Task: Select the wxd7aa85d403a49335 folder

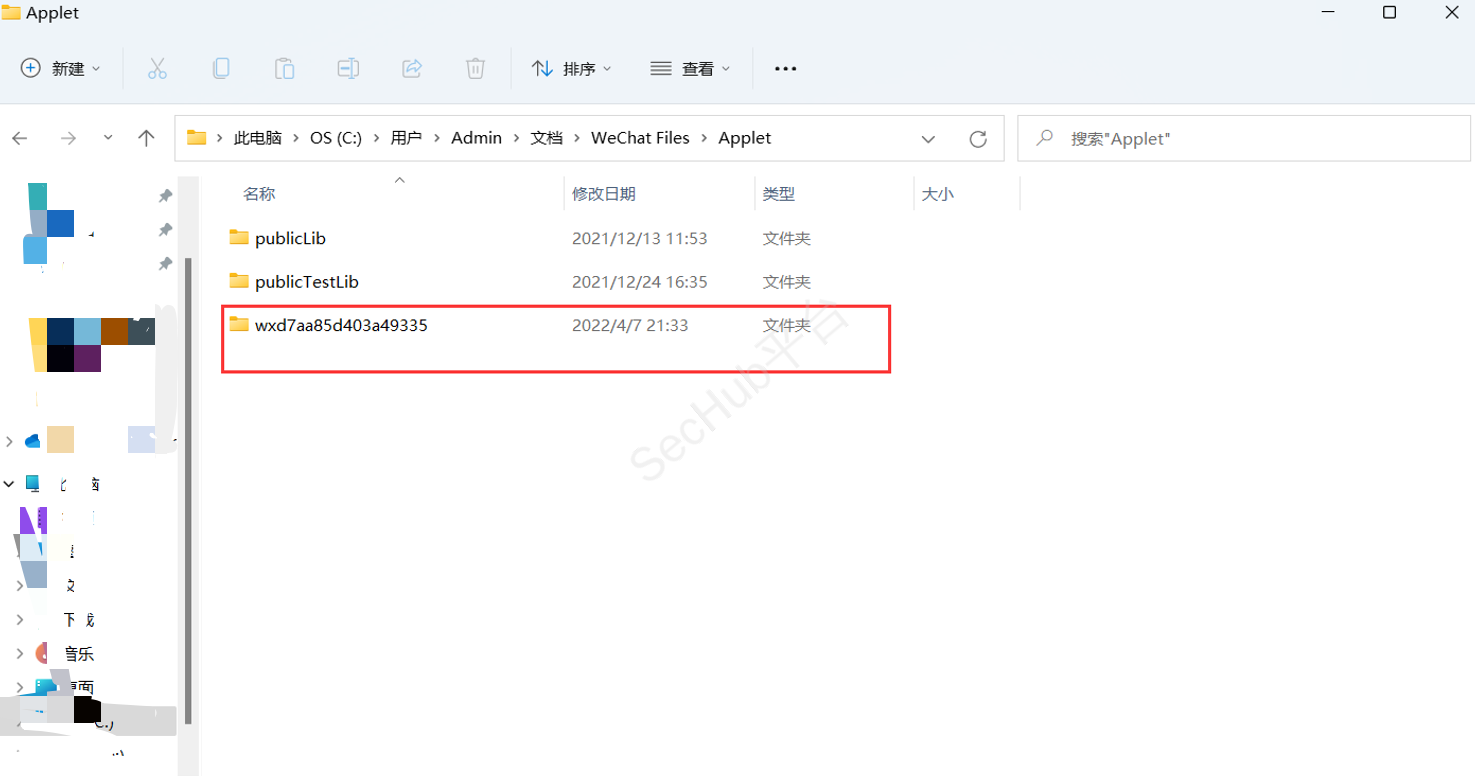Action: tap(340, 325)
